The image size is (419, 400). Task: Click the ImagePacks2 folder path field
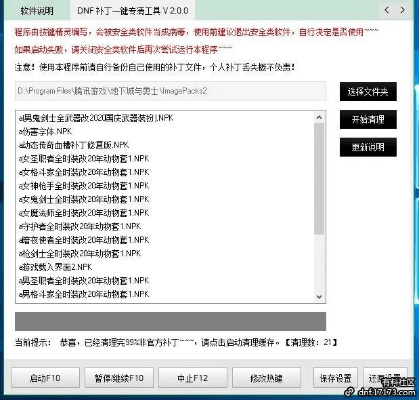(x=170, y=91)
